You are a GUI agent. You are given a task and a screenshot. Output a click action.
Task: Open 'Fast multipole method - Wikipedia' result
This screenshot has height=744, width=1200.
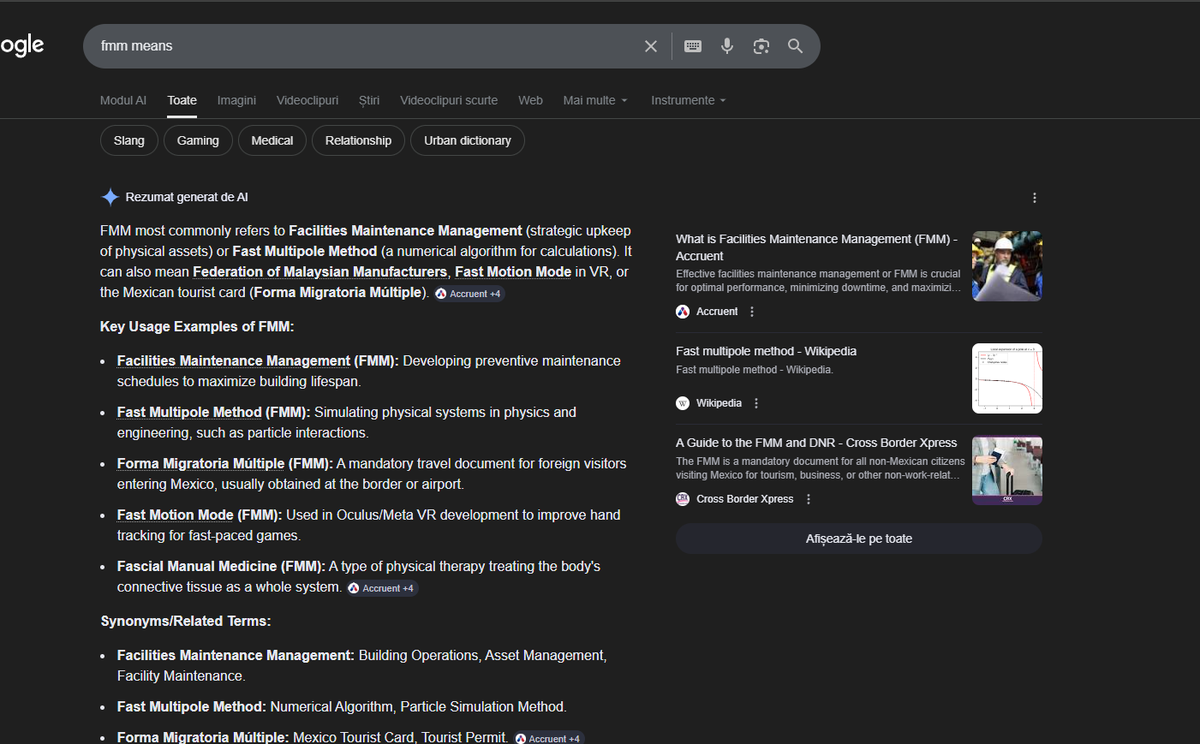766,351
